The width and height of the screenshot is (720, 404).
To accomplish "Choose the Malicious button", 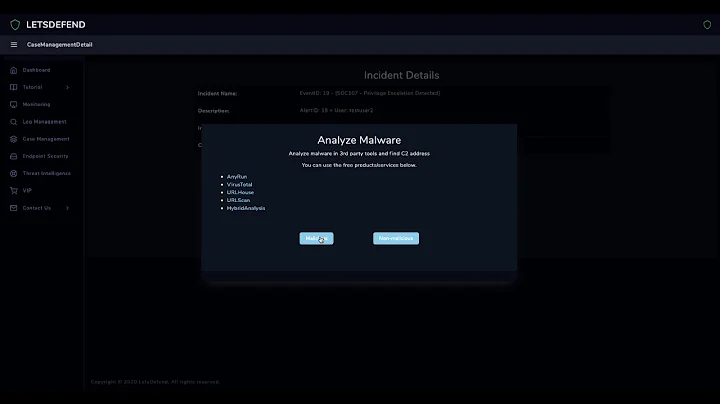I will (316, 238).
